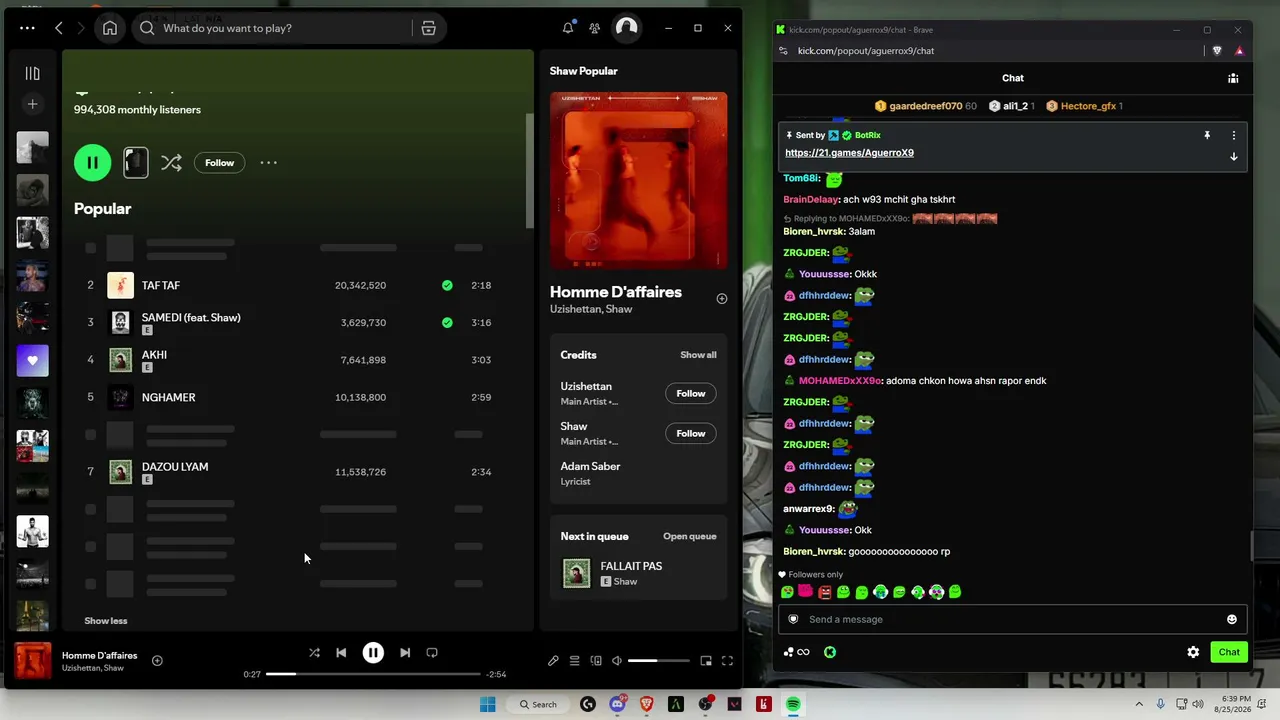Show all credits for the song

point(698,355)
